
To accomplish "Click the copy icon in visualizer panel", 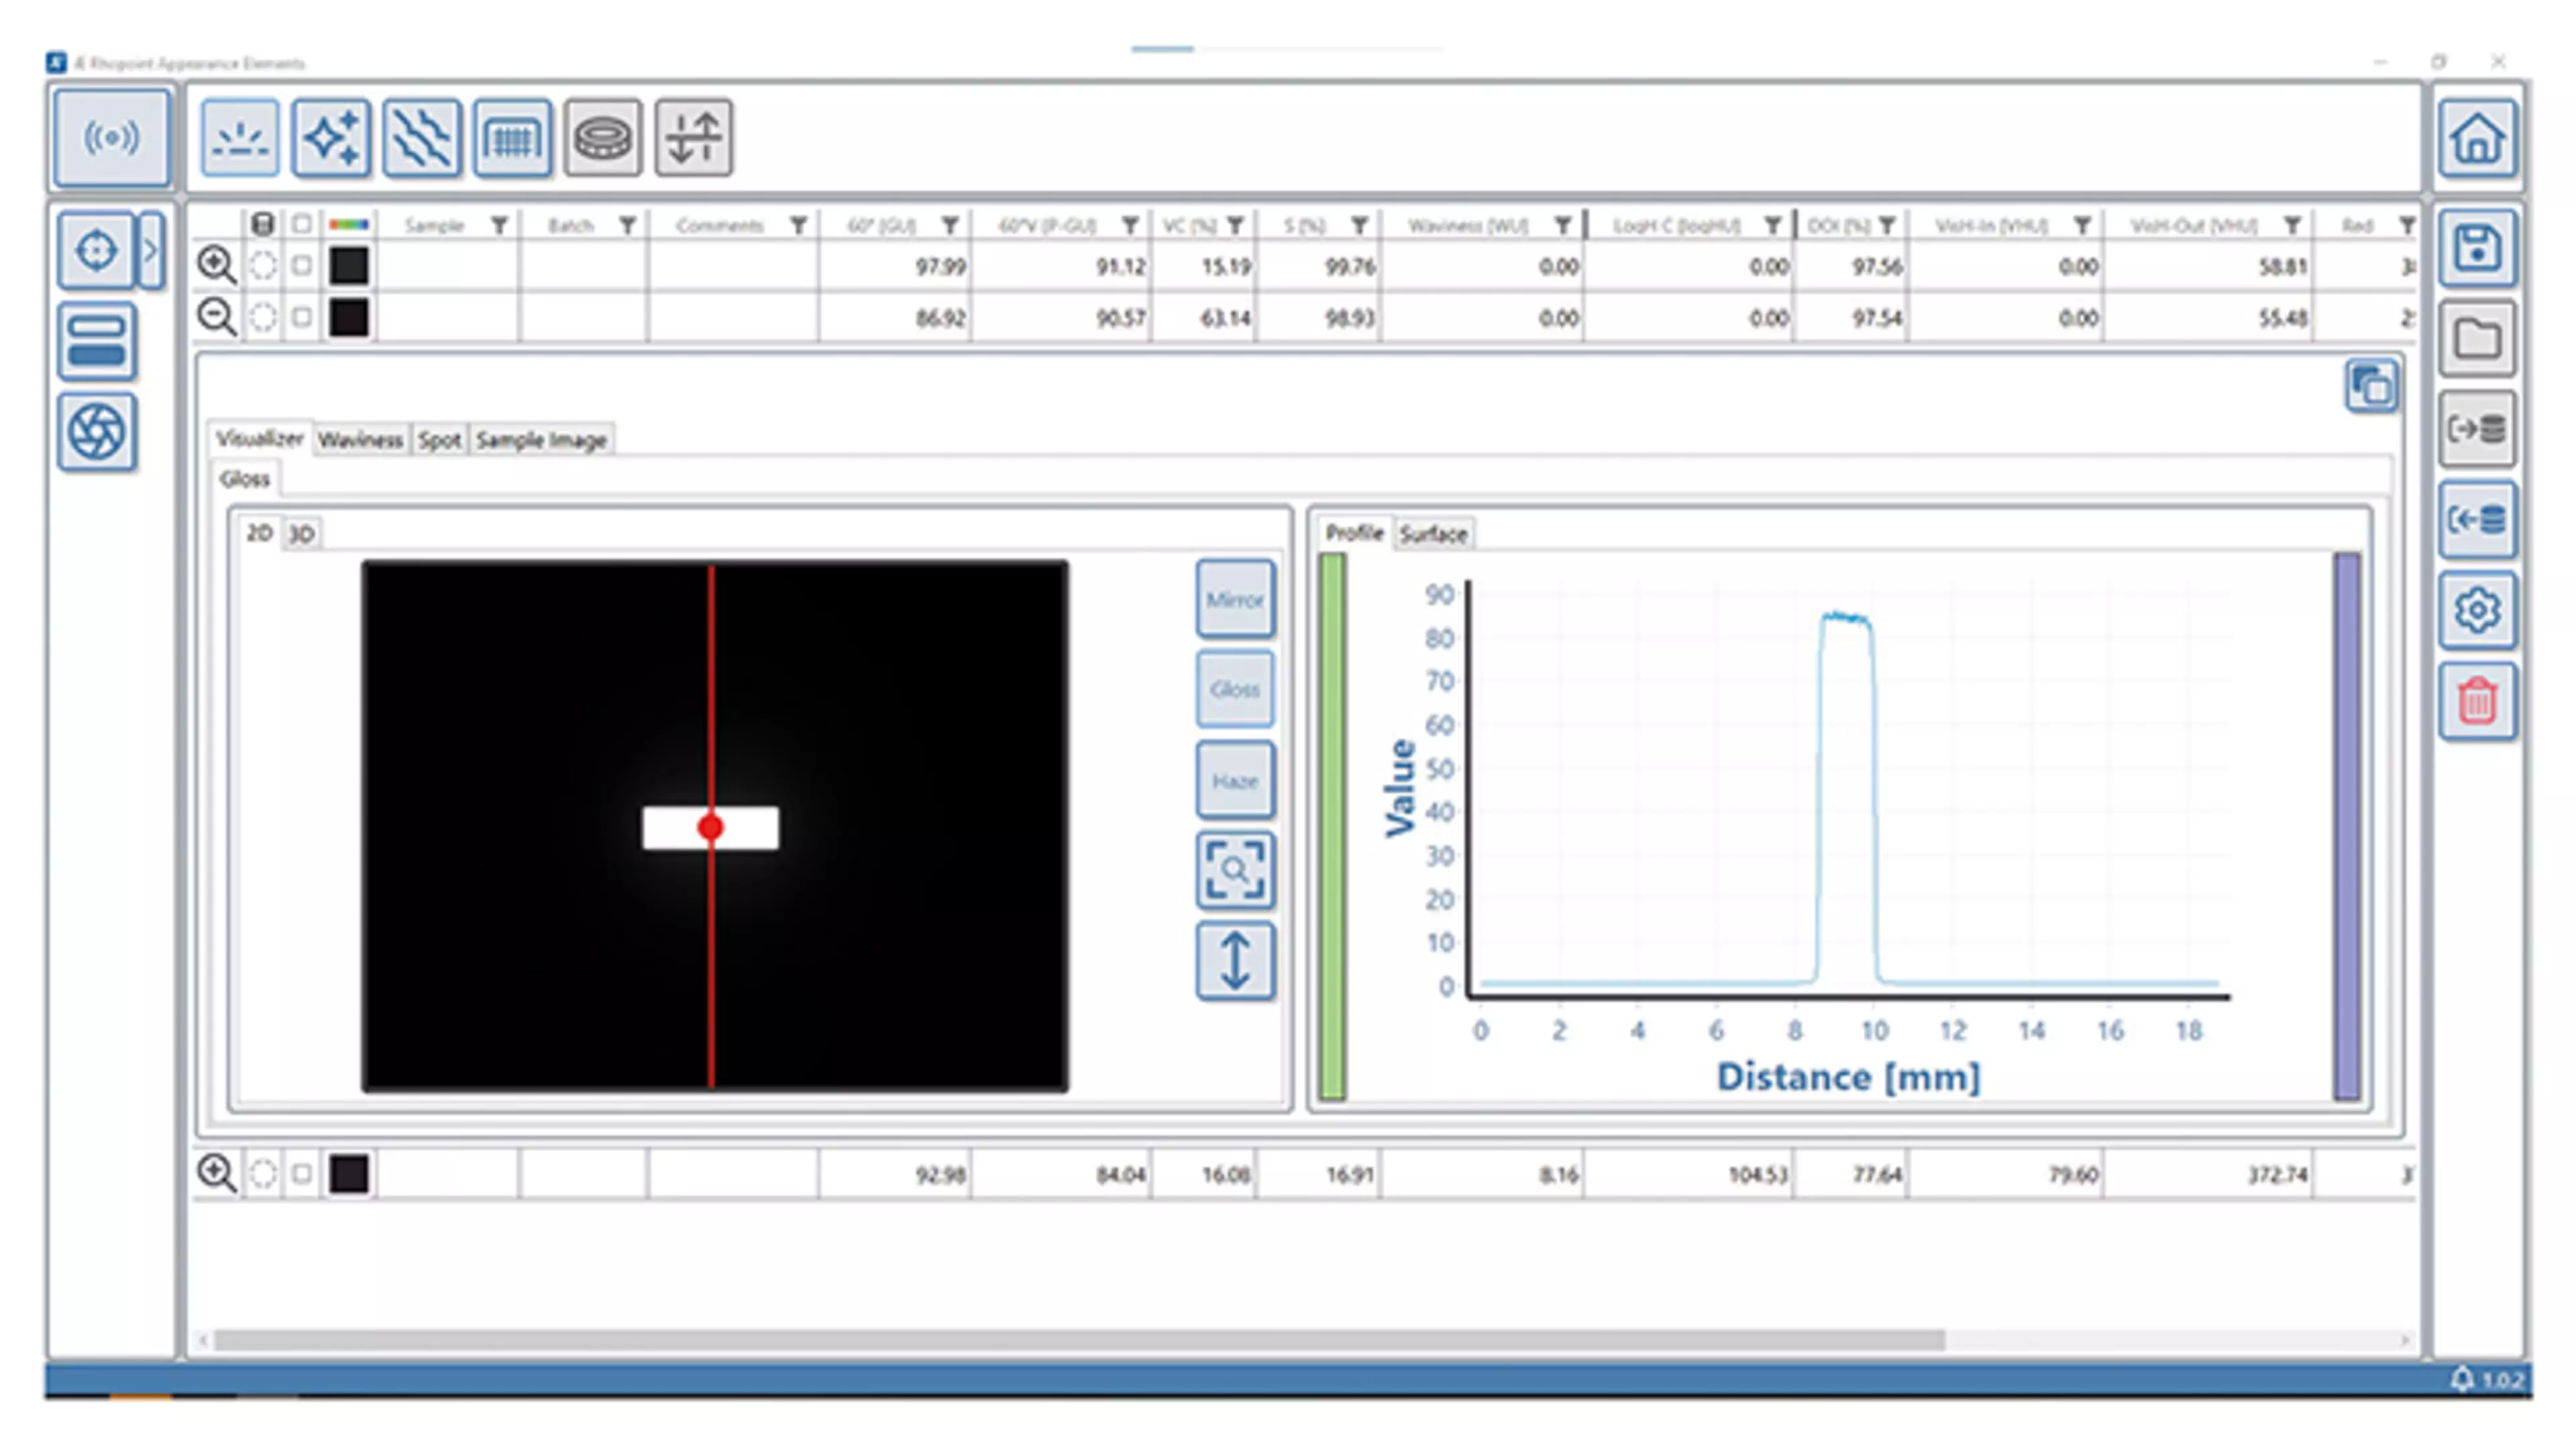I will click(2372, 385).
